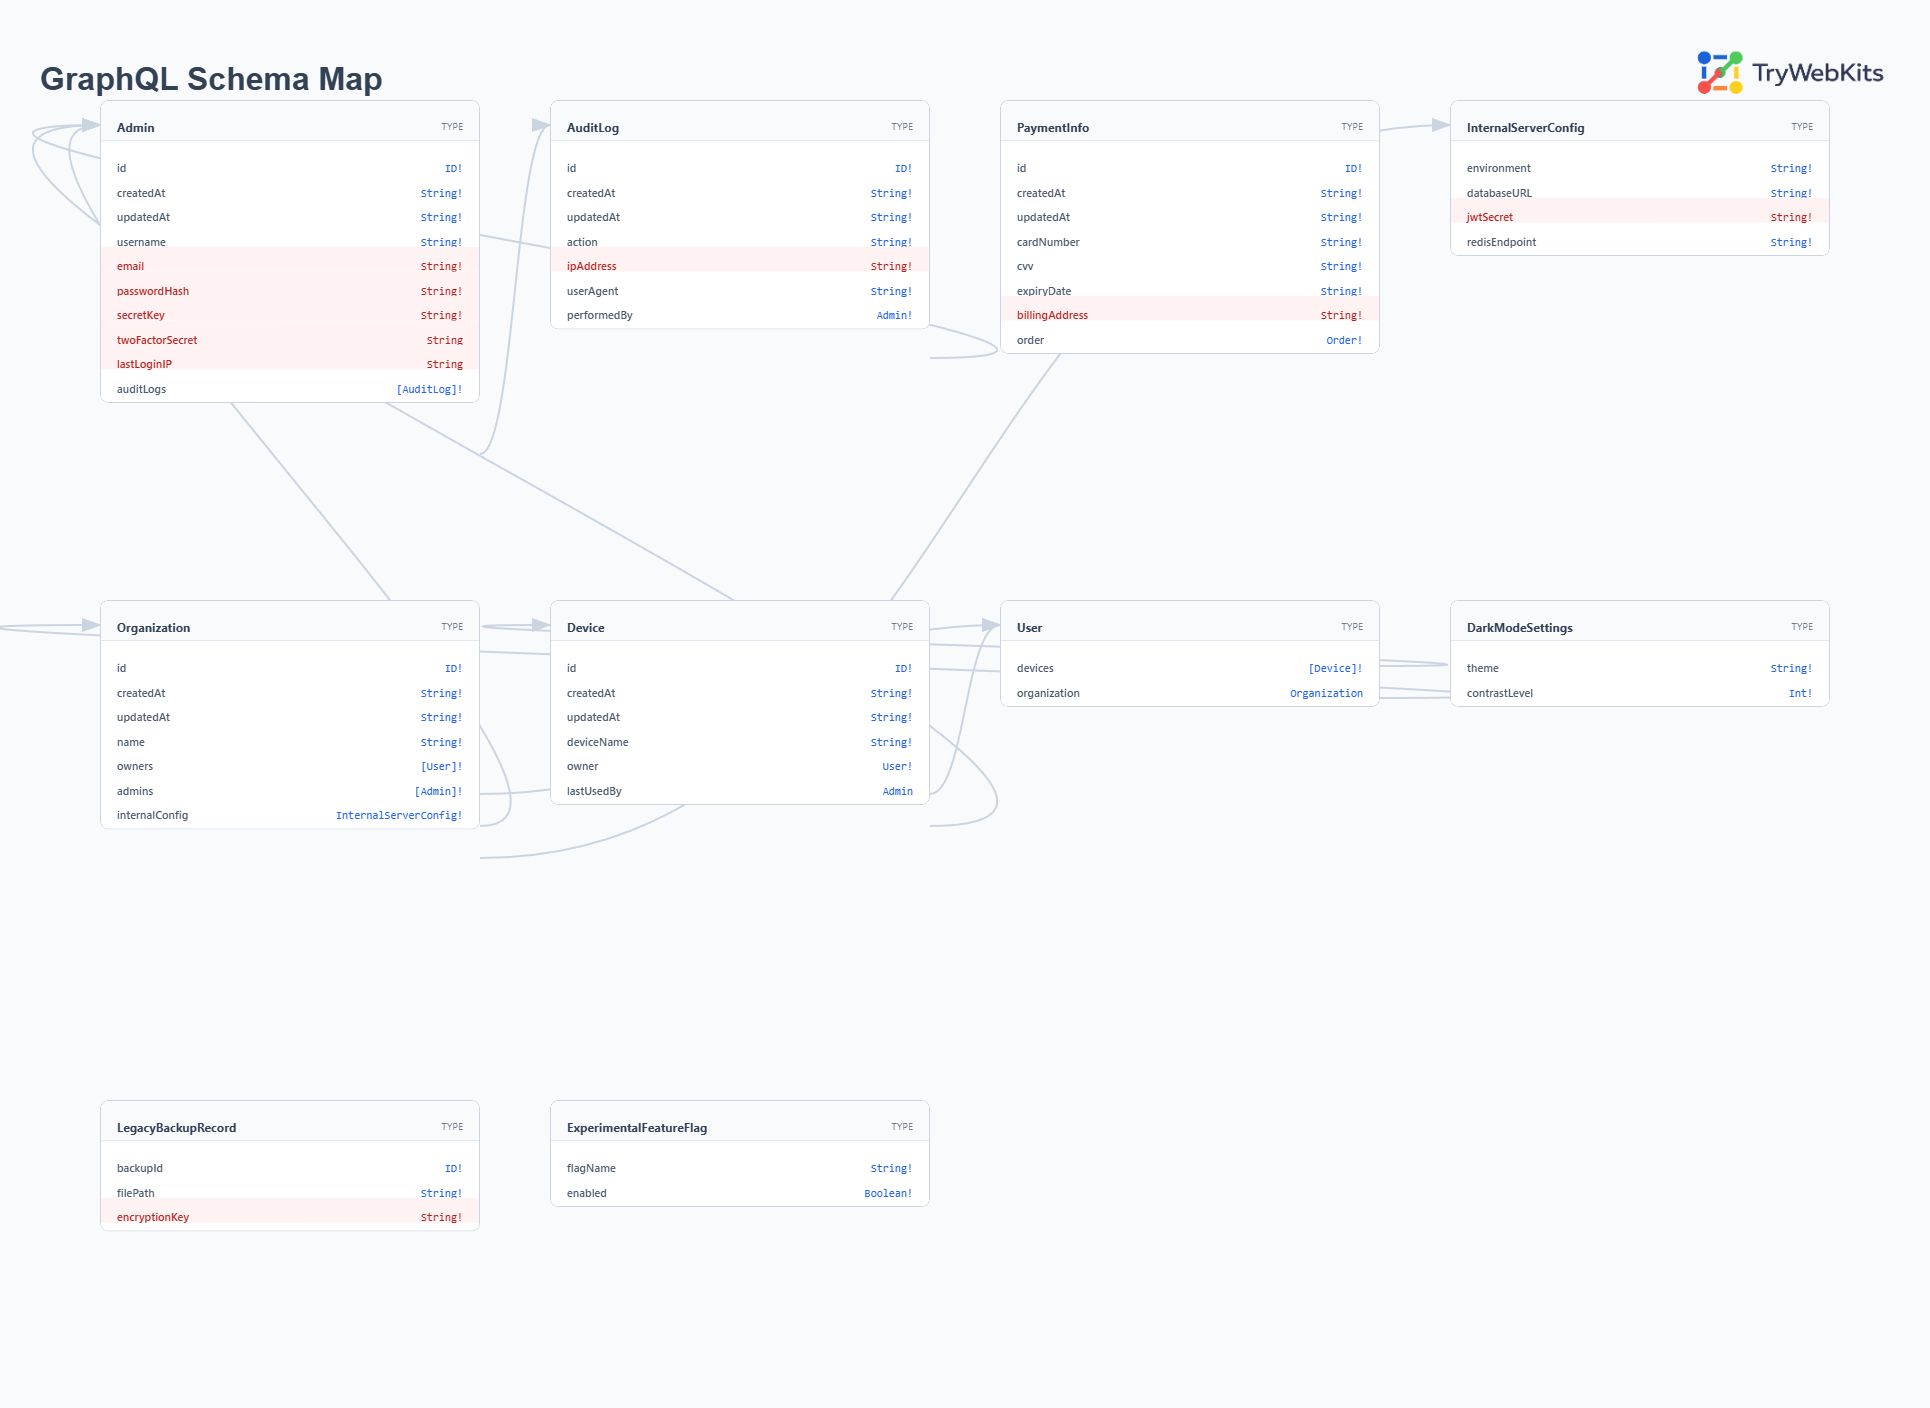Viewport: 1930px width, 1408px height.
Task: Select the InternalServerConfig type card
Action: 1524,127
